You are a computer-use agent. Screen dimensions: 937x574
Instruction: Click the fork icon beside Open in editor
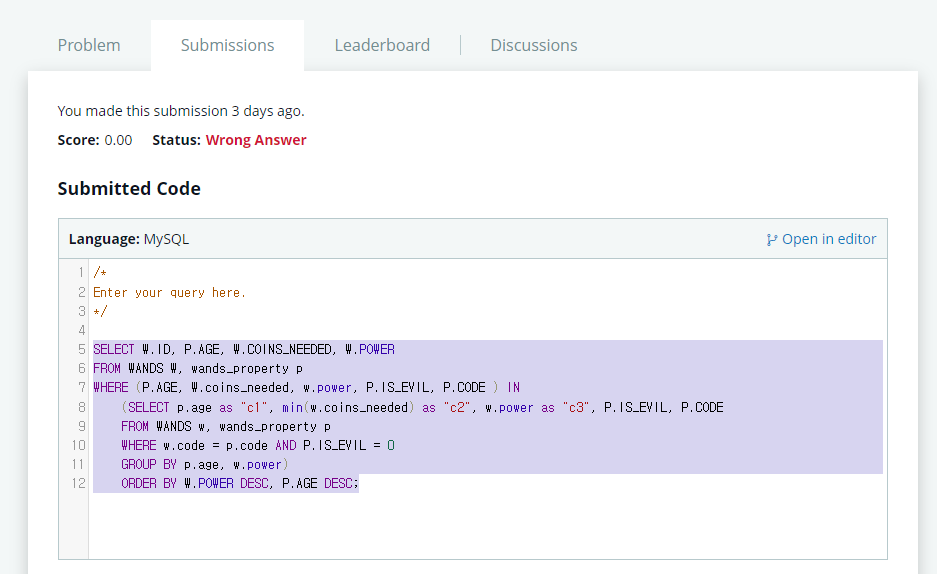pos(771,240)
